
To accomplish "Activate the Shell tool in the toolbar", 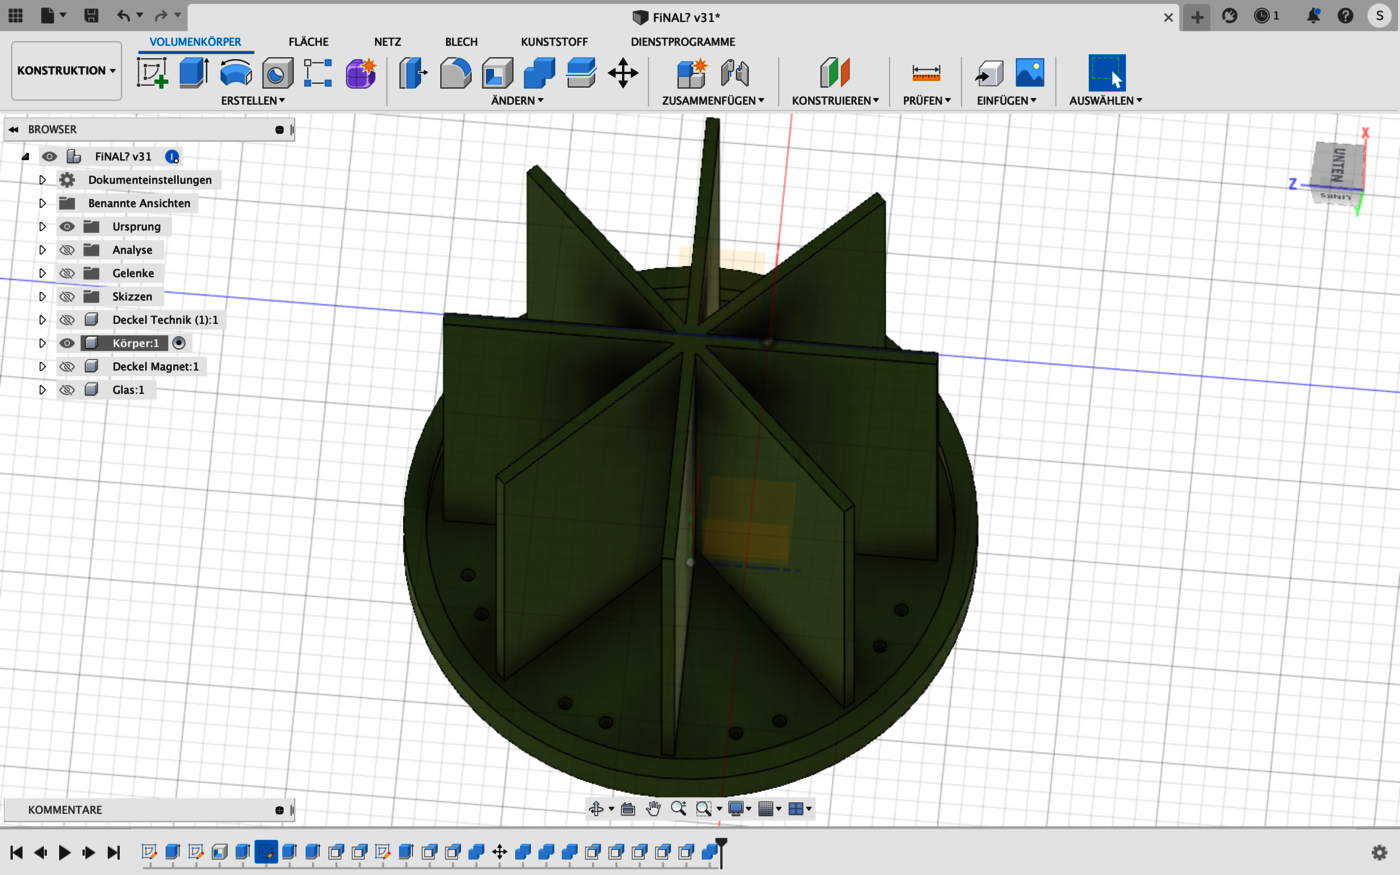I will 497,73.
